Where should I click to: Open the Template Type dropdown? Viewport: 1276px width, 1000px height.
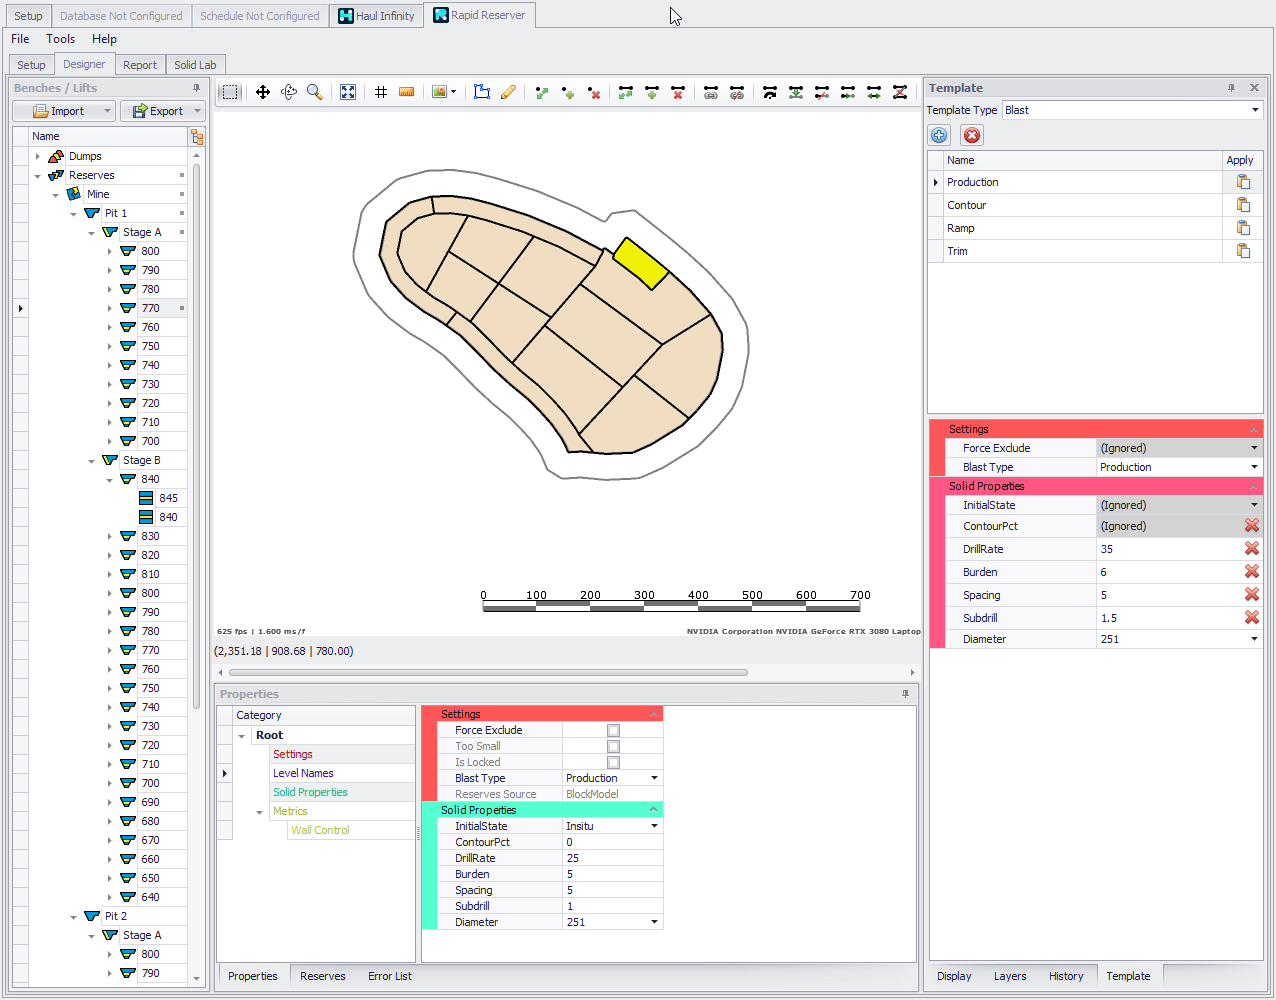[x=1255, y=110]
